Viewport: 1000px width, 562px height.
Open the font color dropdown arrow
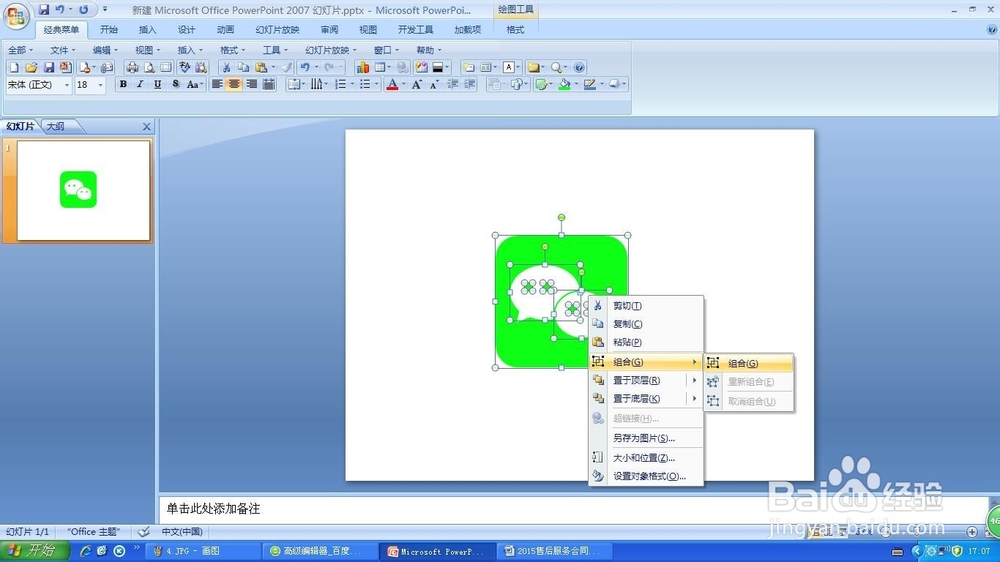pyautogui.click(x=404, y=84)
